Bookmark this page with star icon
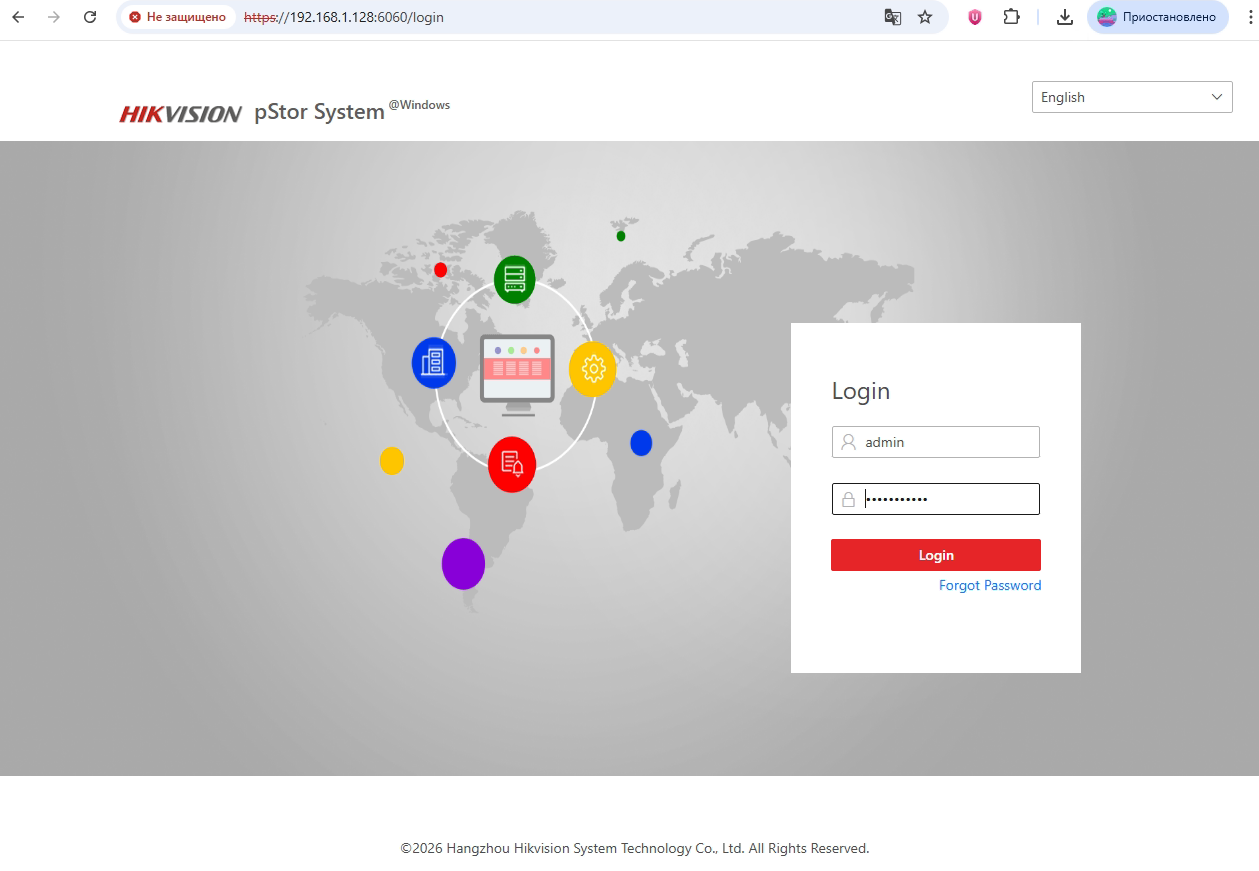1259x871 pixels. 925,17
